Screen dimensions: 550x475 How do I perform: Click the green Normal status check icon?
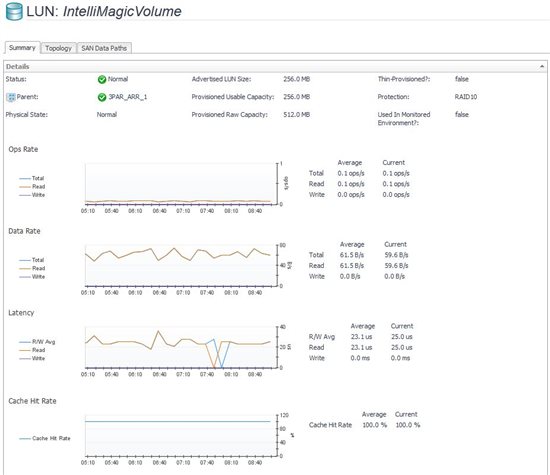[102, 79]
